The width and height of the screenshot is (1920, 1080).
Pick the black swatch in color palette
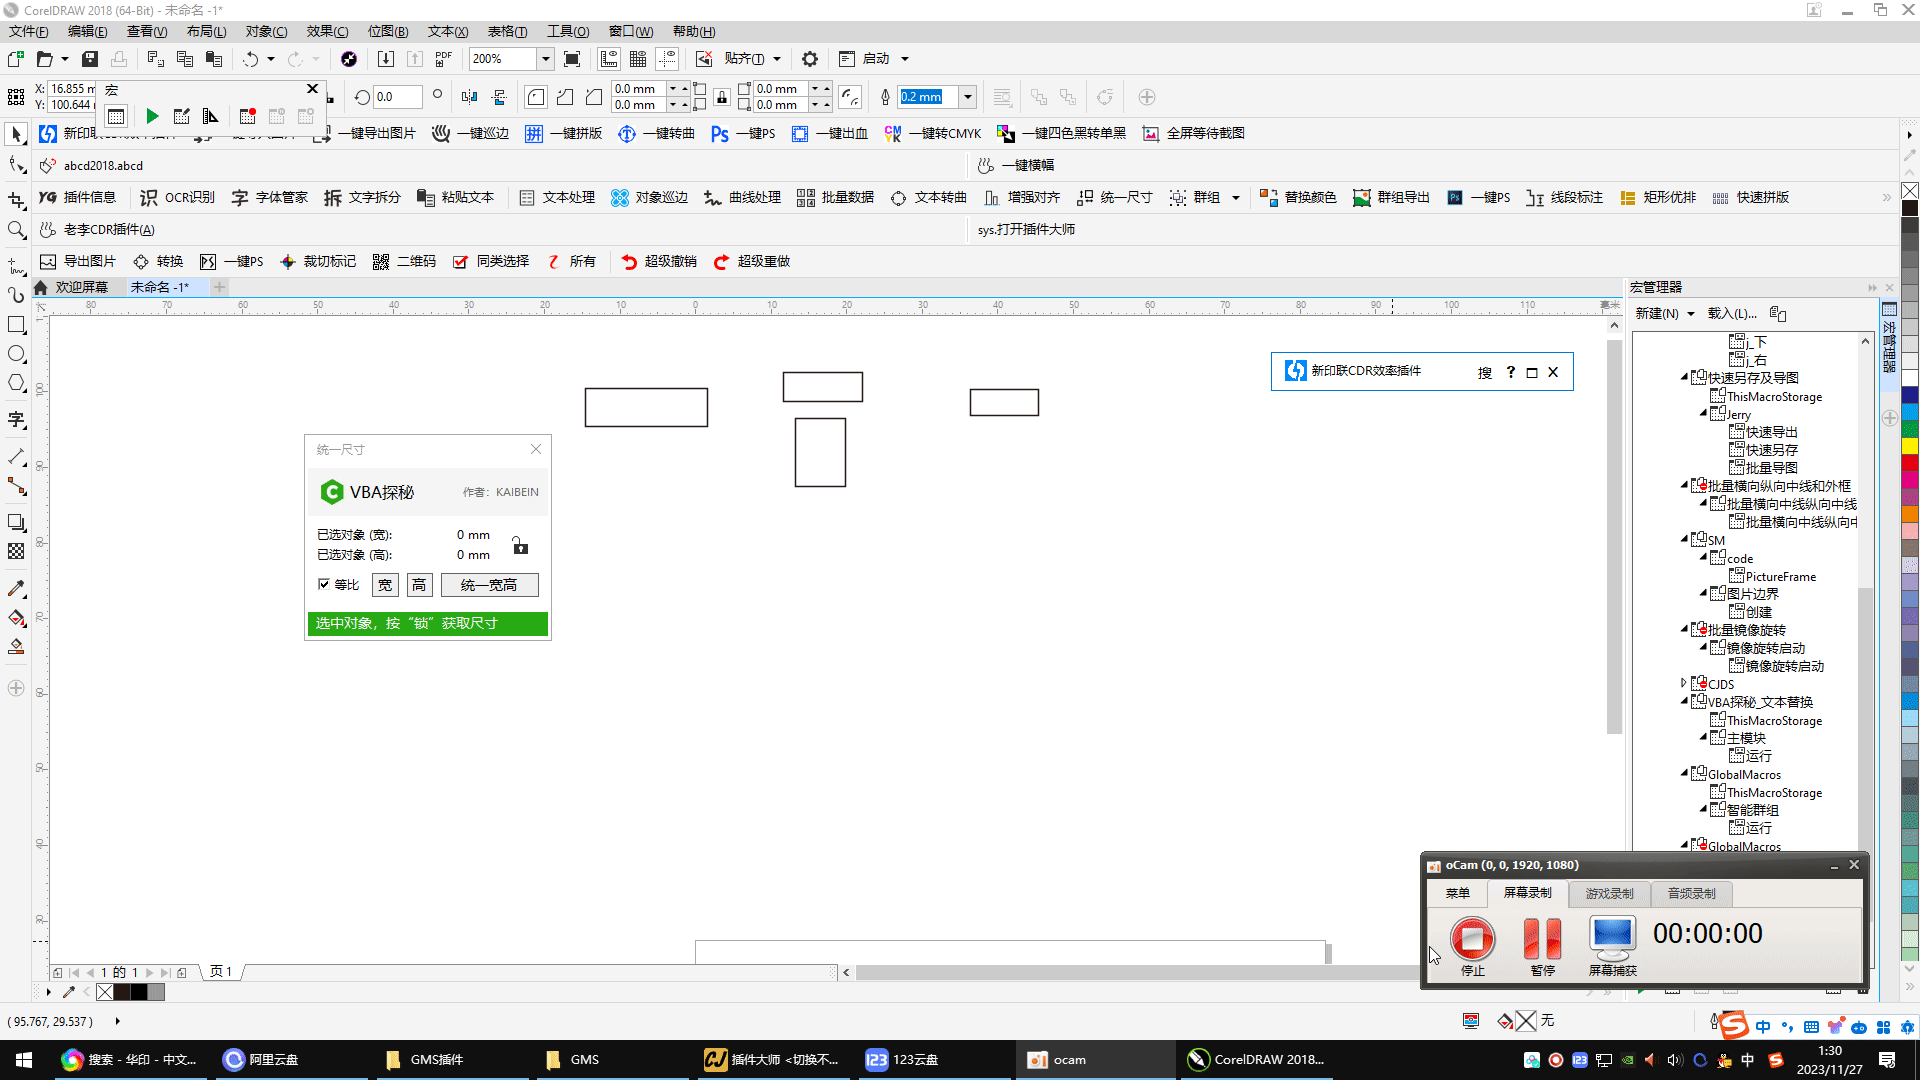1909,208
